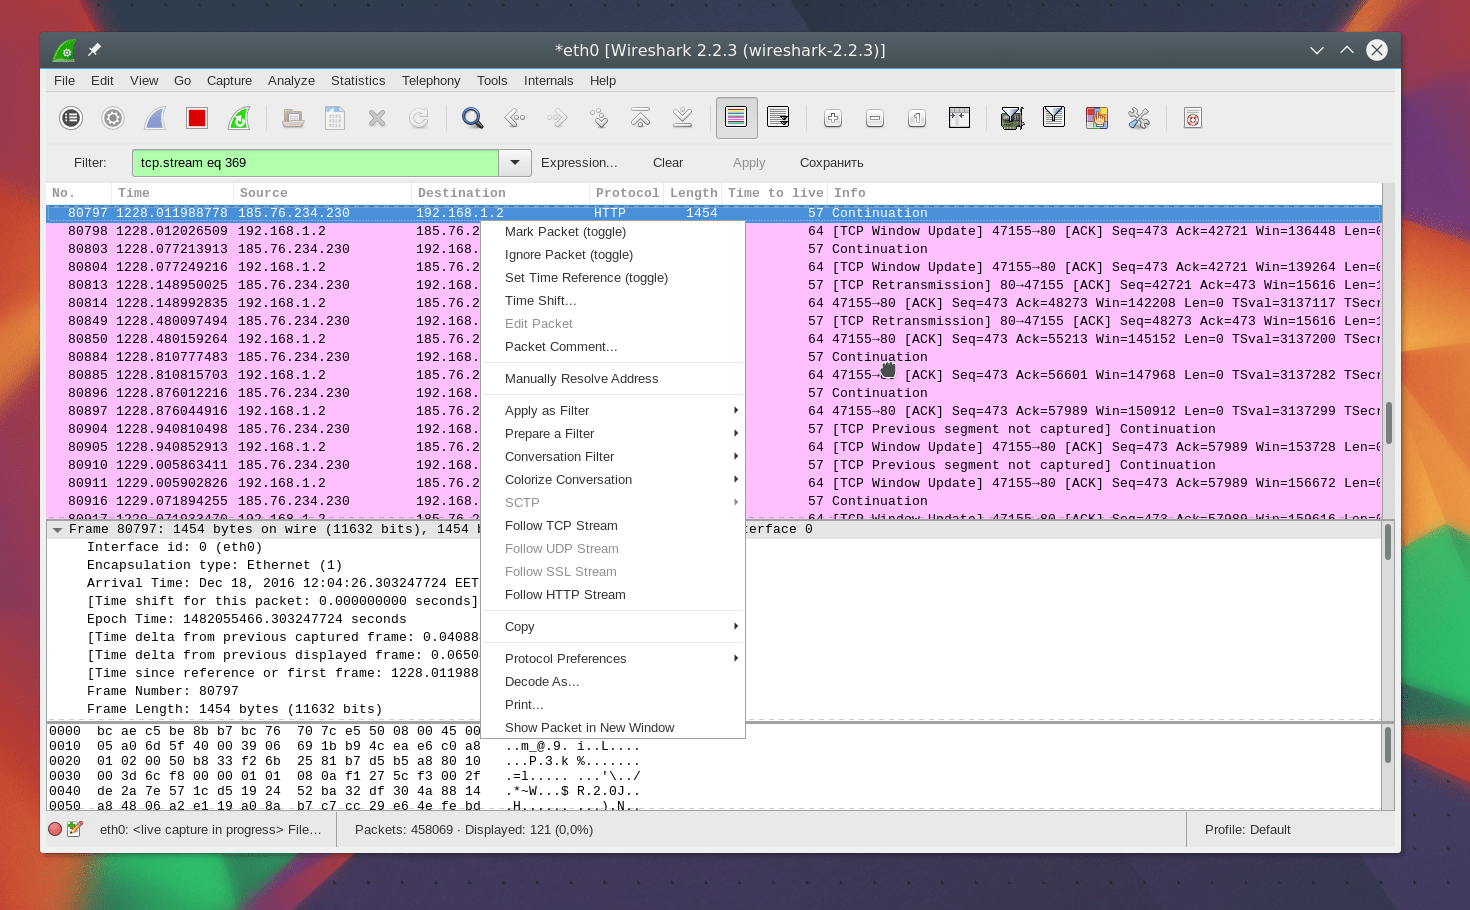The width and height of the screenshot is (1470, 910).
Task: Click the Expression... button
Action: [579, 163]
